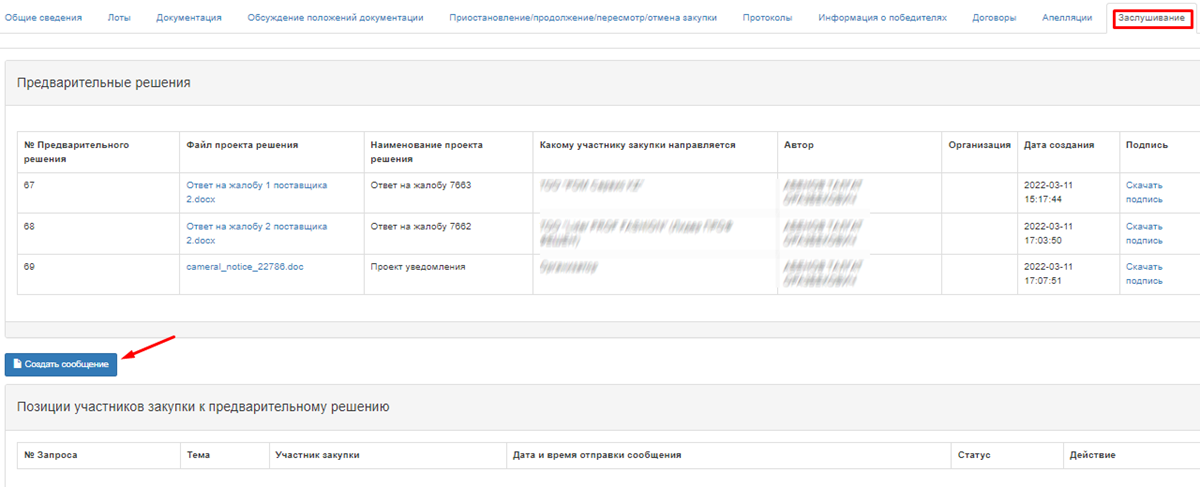The image size is (1200, 487).
Task: Download signature for decision 67
Action: coord(1144,192)
